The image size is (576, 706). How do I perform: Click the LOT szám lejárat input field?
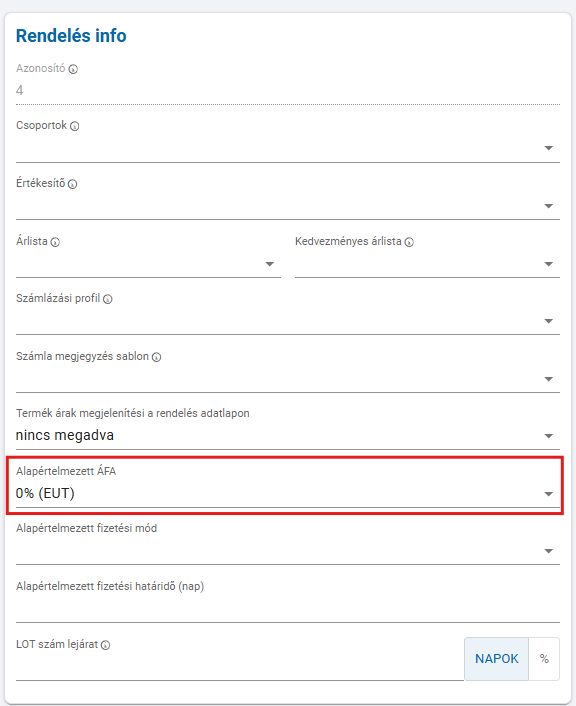click(240, 667)
